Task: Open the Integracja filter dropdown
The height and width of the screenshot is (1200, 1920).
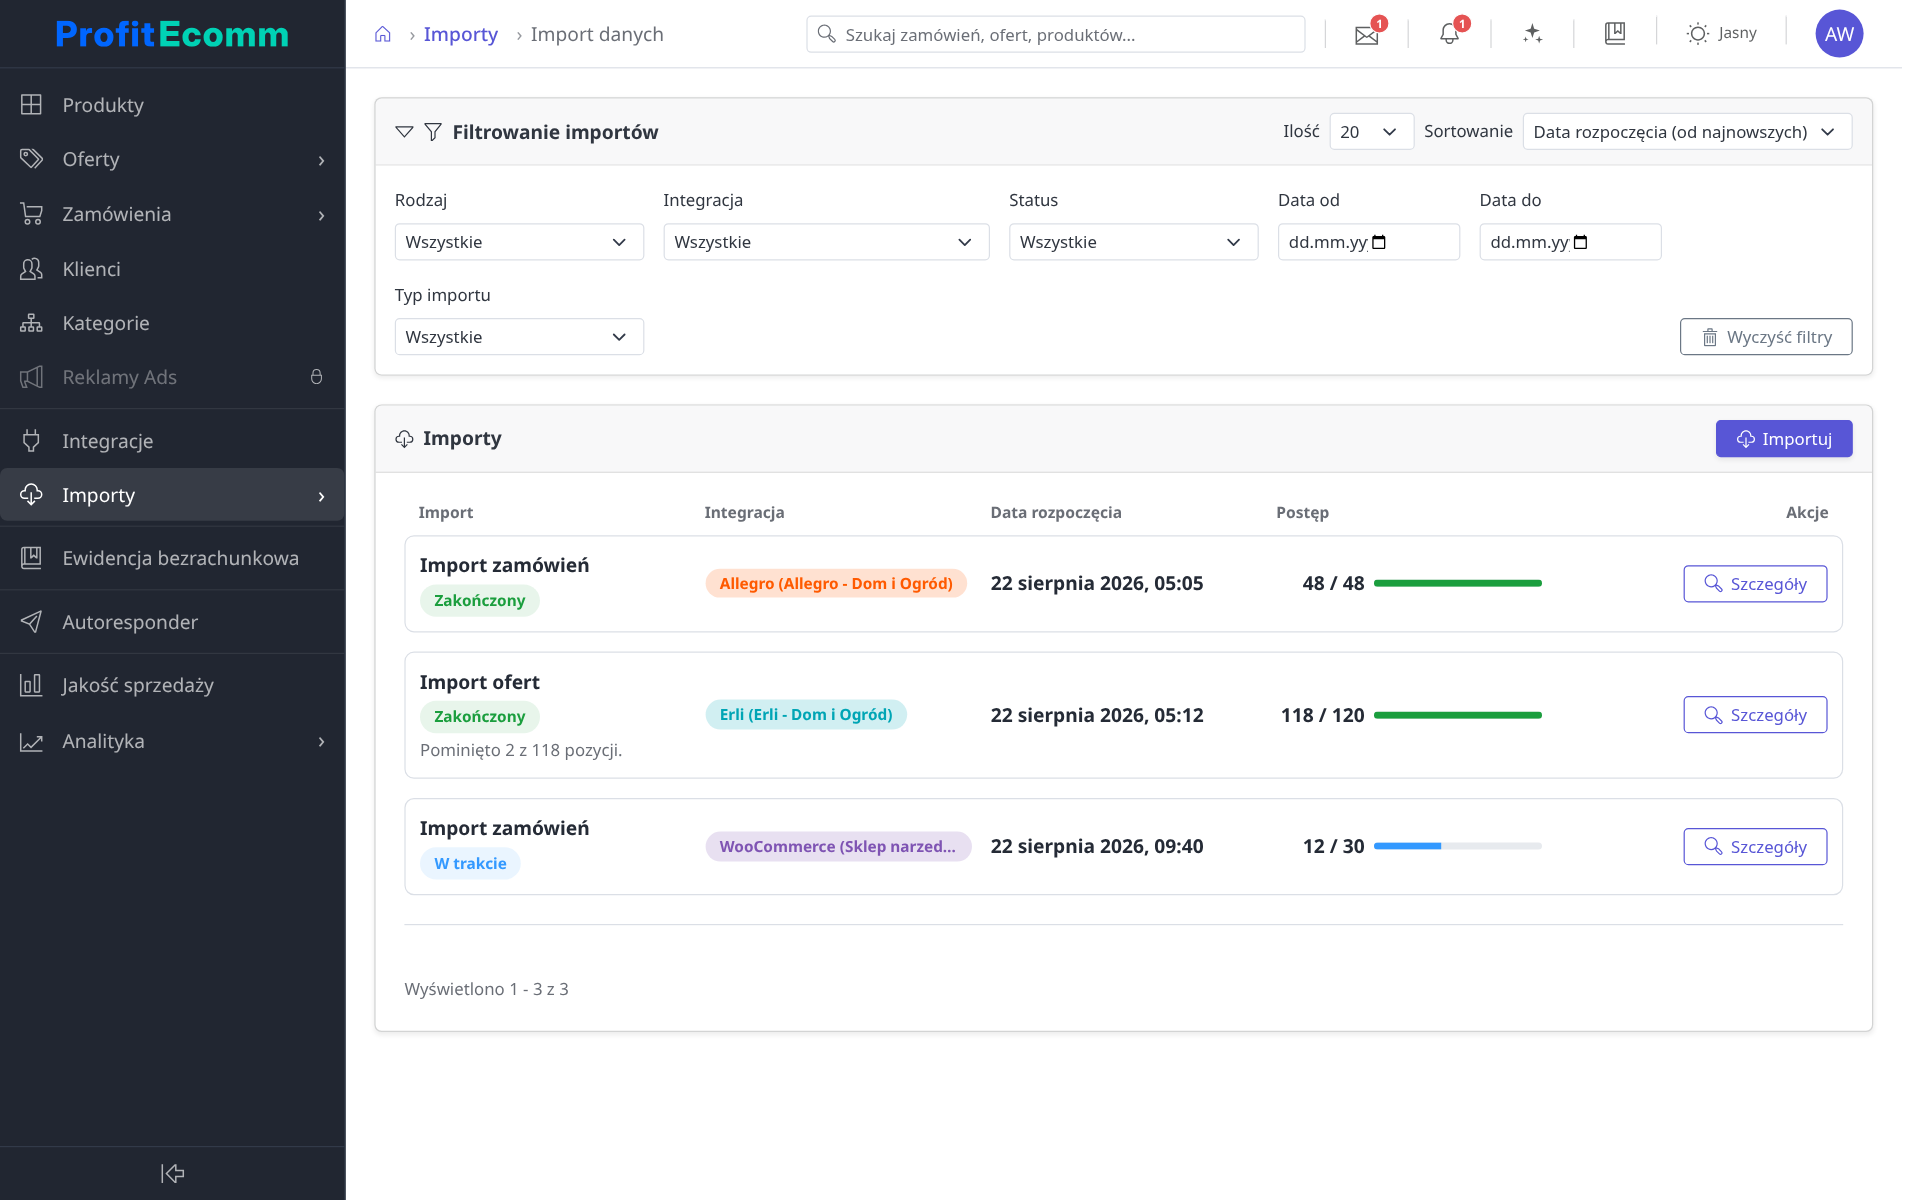Action: (826, 242)
